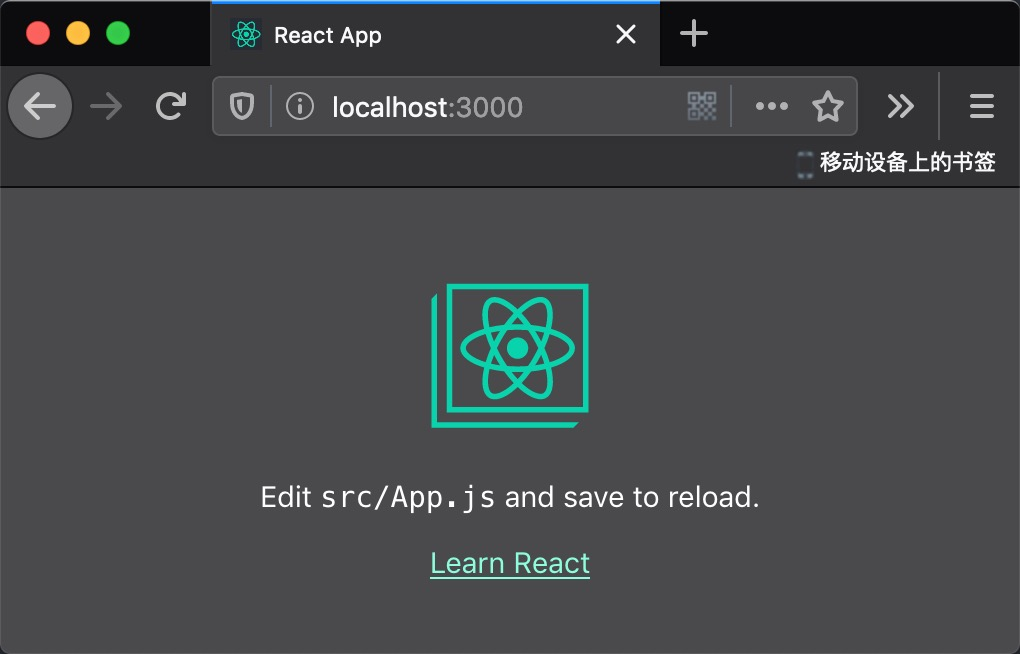This screenshot has width=1020, height=654.
Task: Open tracking protection shield icon
Action: point(242,106)
